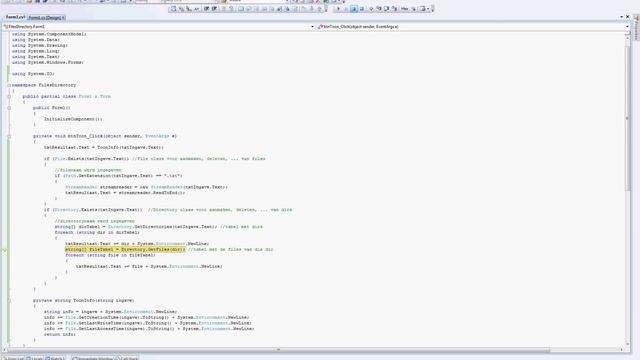Click the 'using System.IO;' line
Viewport: 640px width, 360px height.
pos(33,74)
